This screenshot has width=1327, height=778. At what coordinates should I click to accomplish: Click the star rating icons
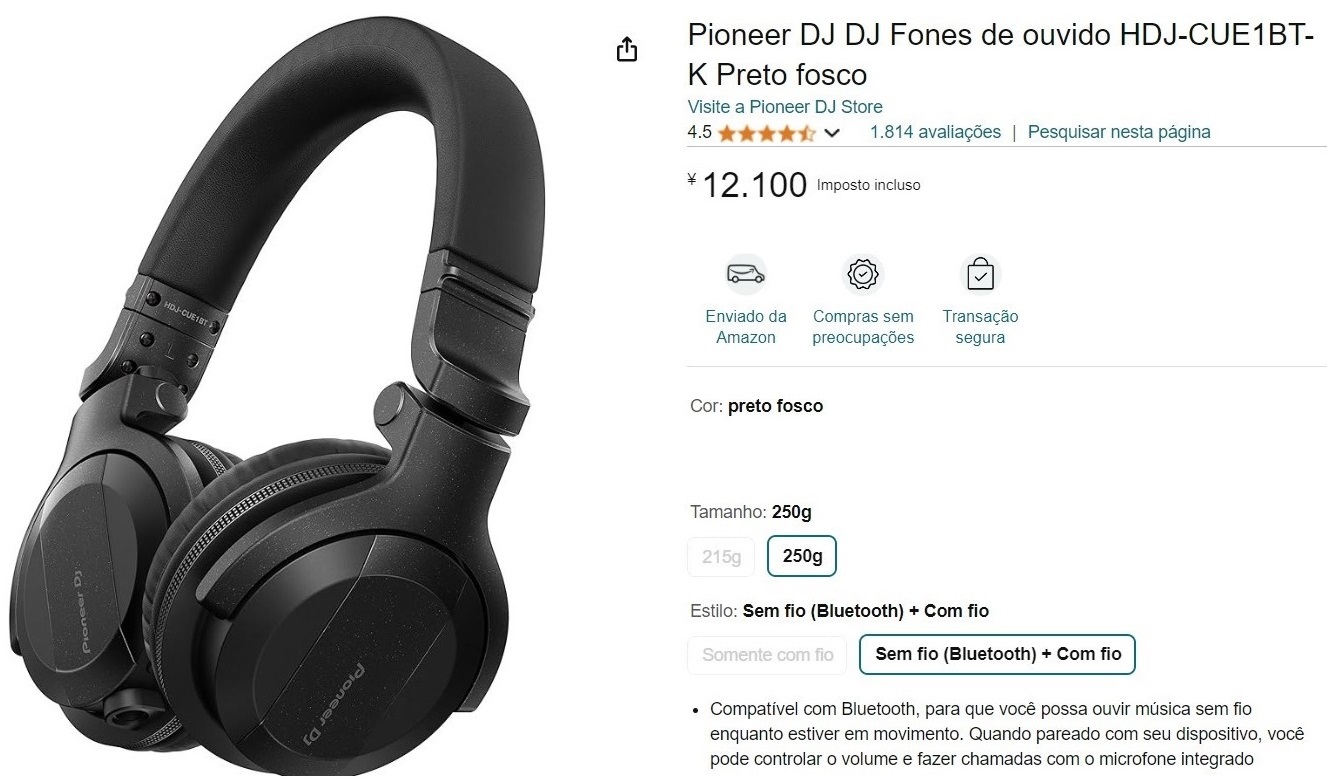[x=767, y=133]
